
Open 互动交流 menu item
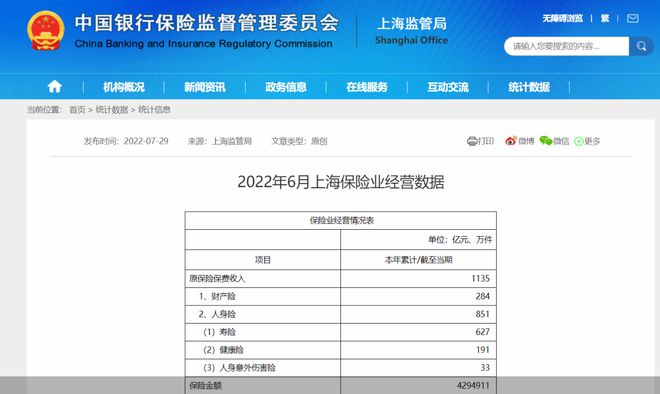(x=448, y=87)
